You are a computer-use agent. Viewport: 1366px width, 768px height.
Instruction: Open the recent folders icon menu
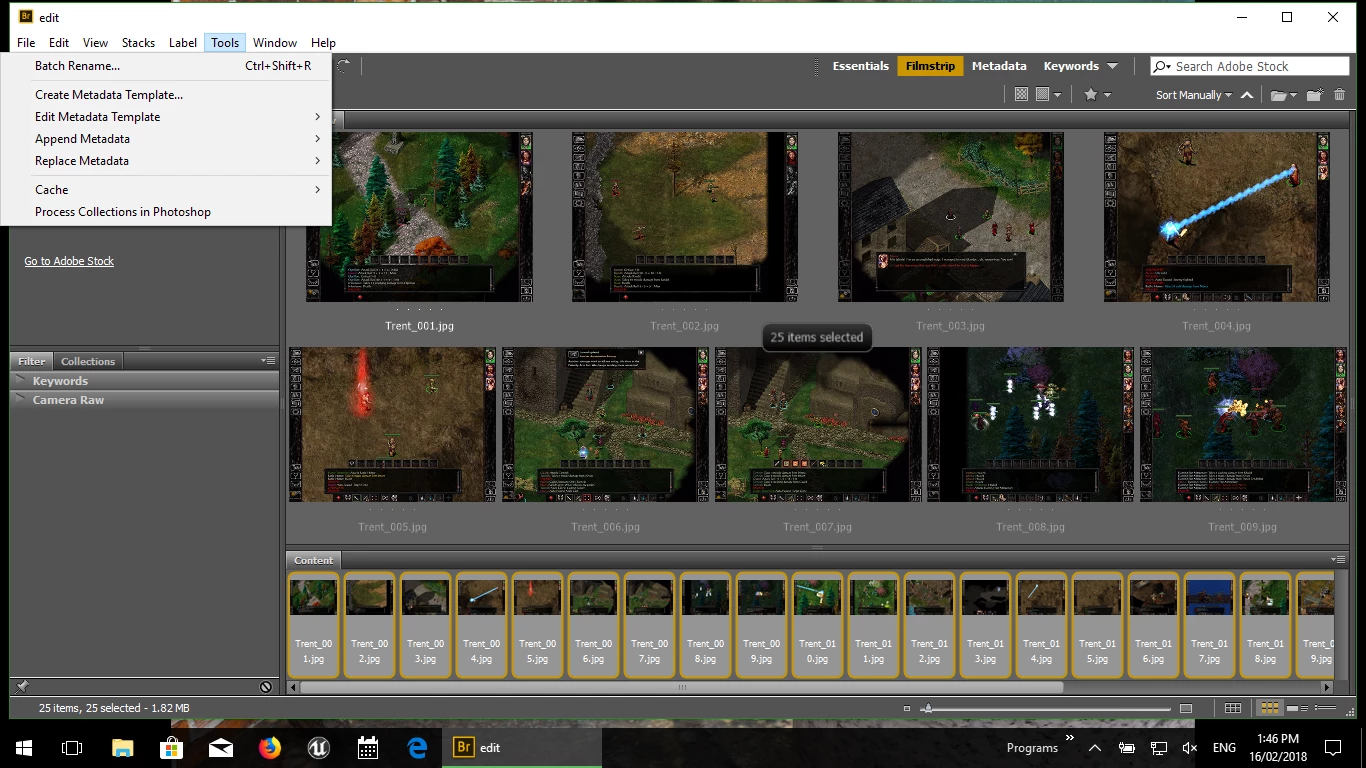(x=1284, y=95)
